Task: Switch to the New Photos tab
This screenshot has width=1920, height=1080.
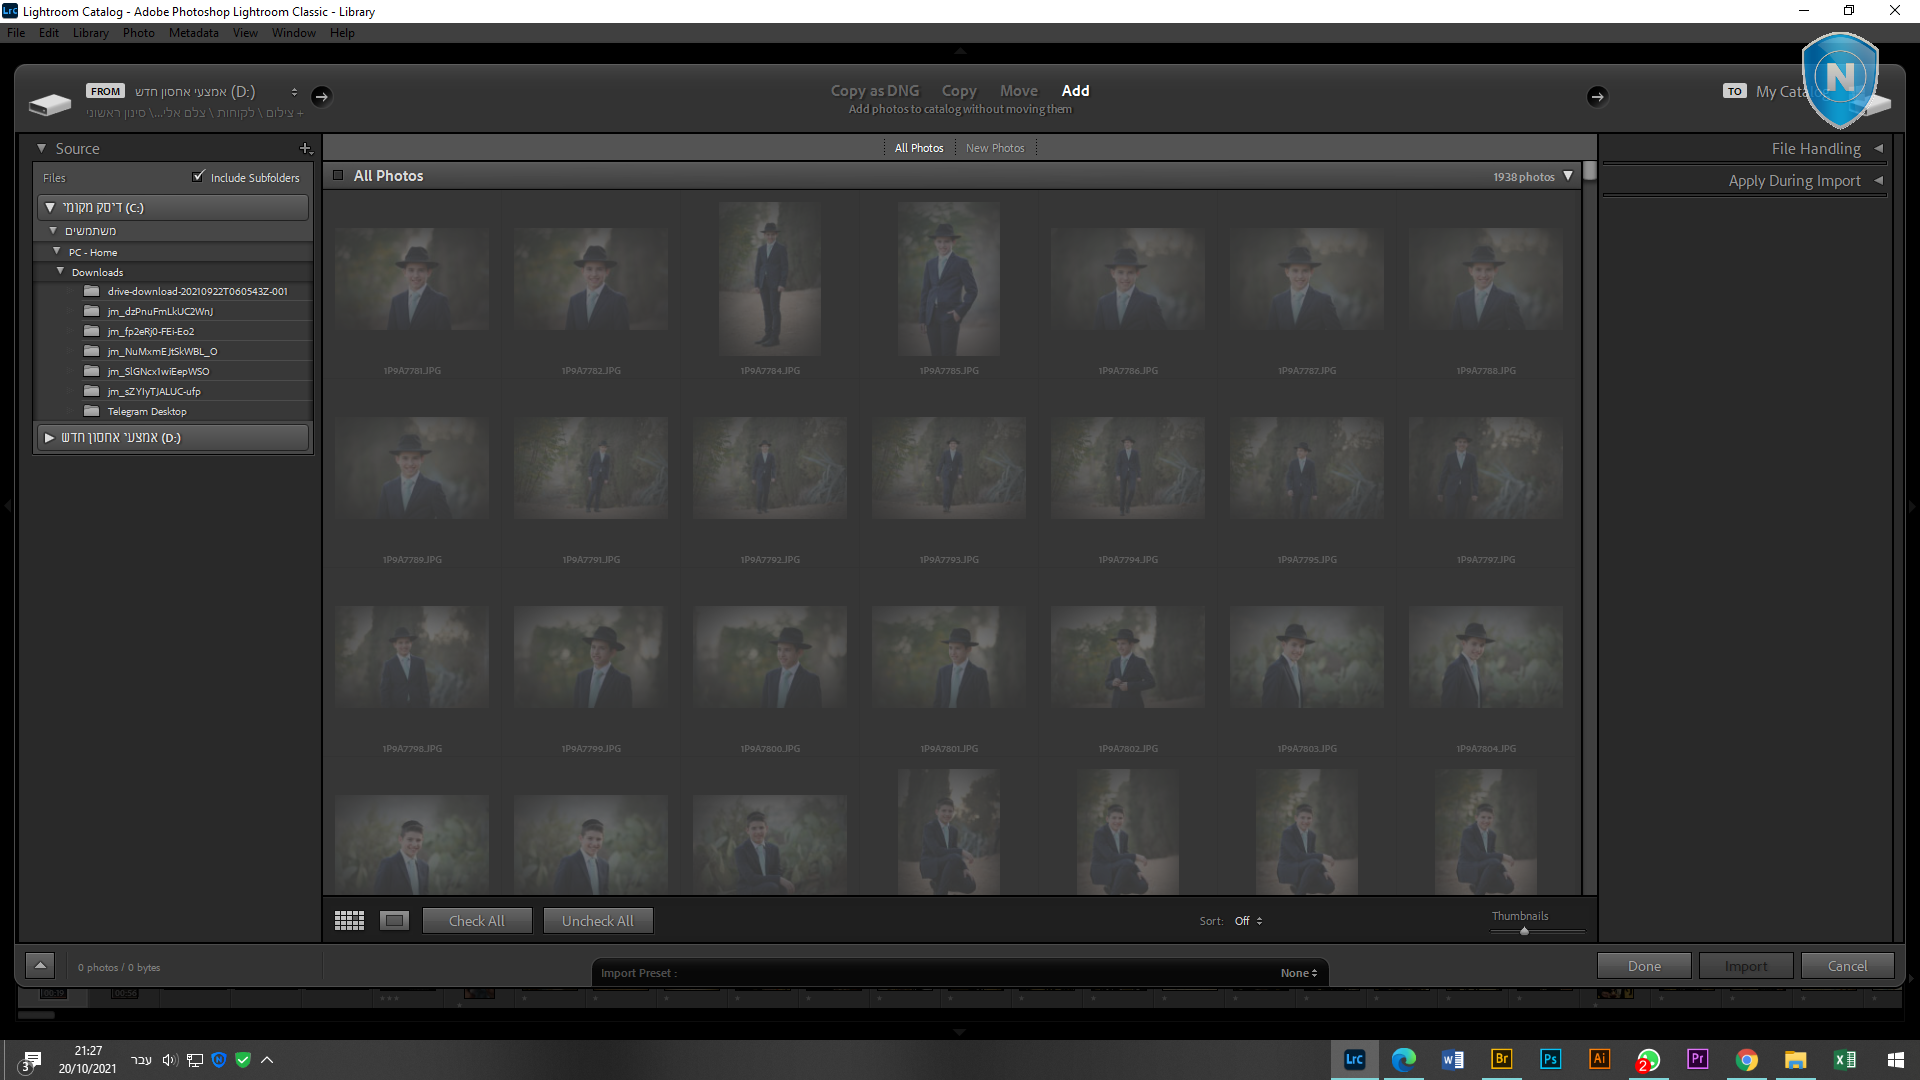Action: pos(994,148)
